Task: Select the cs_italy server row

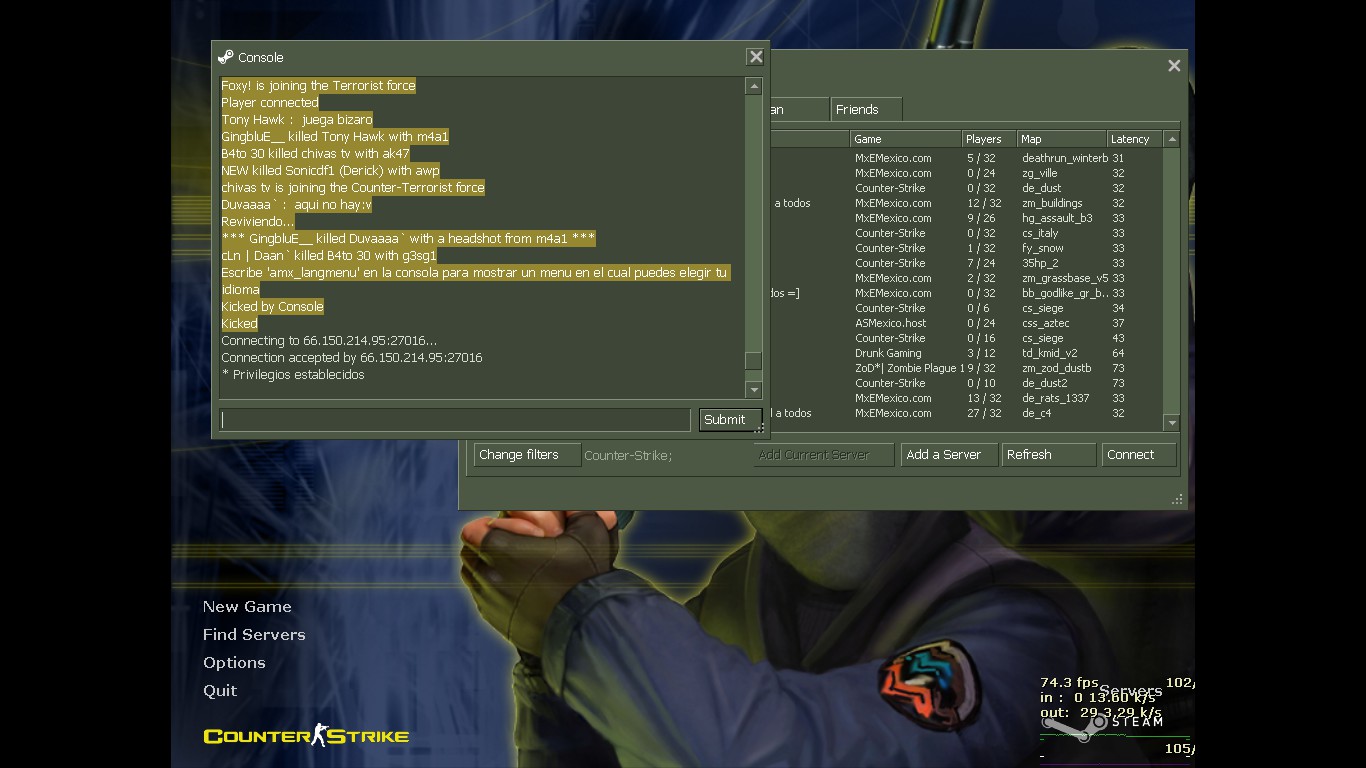Action: (x=965, y=233)
